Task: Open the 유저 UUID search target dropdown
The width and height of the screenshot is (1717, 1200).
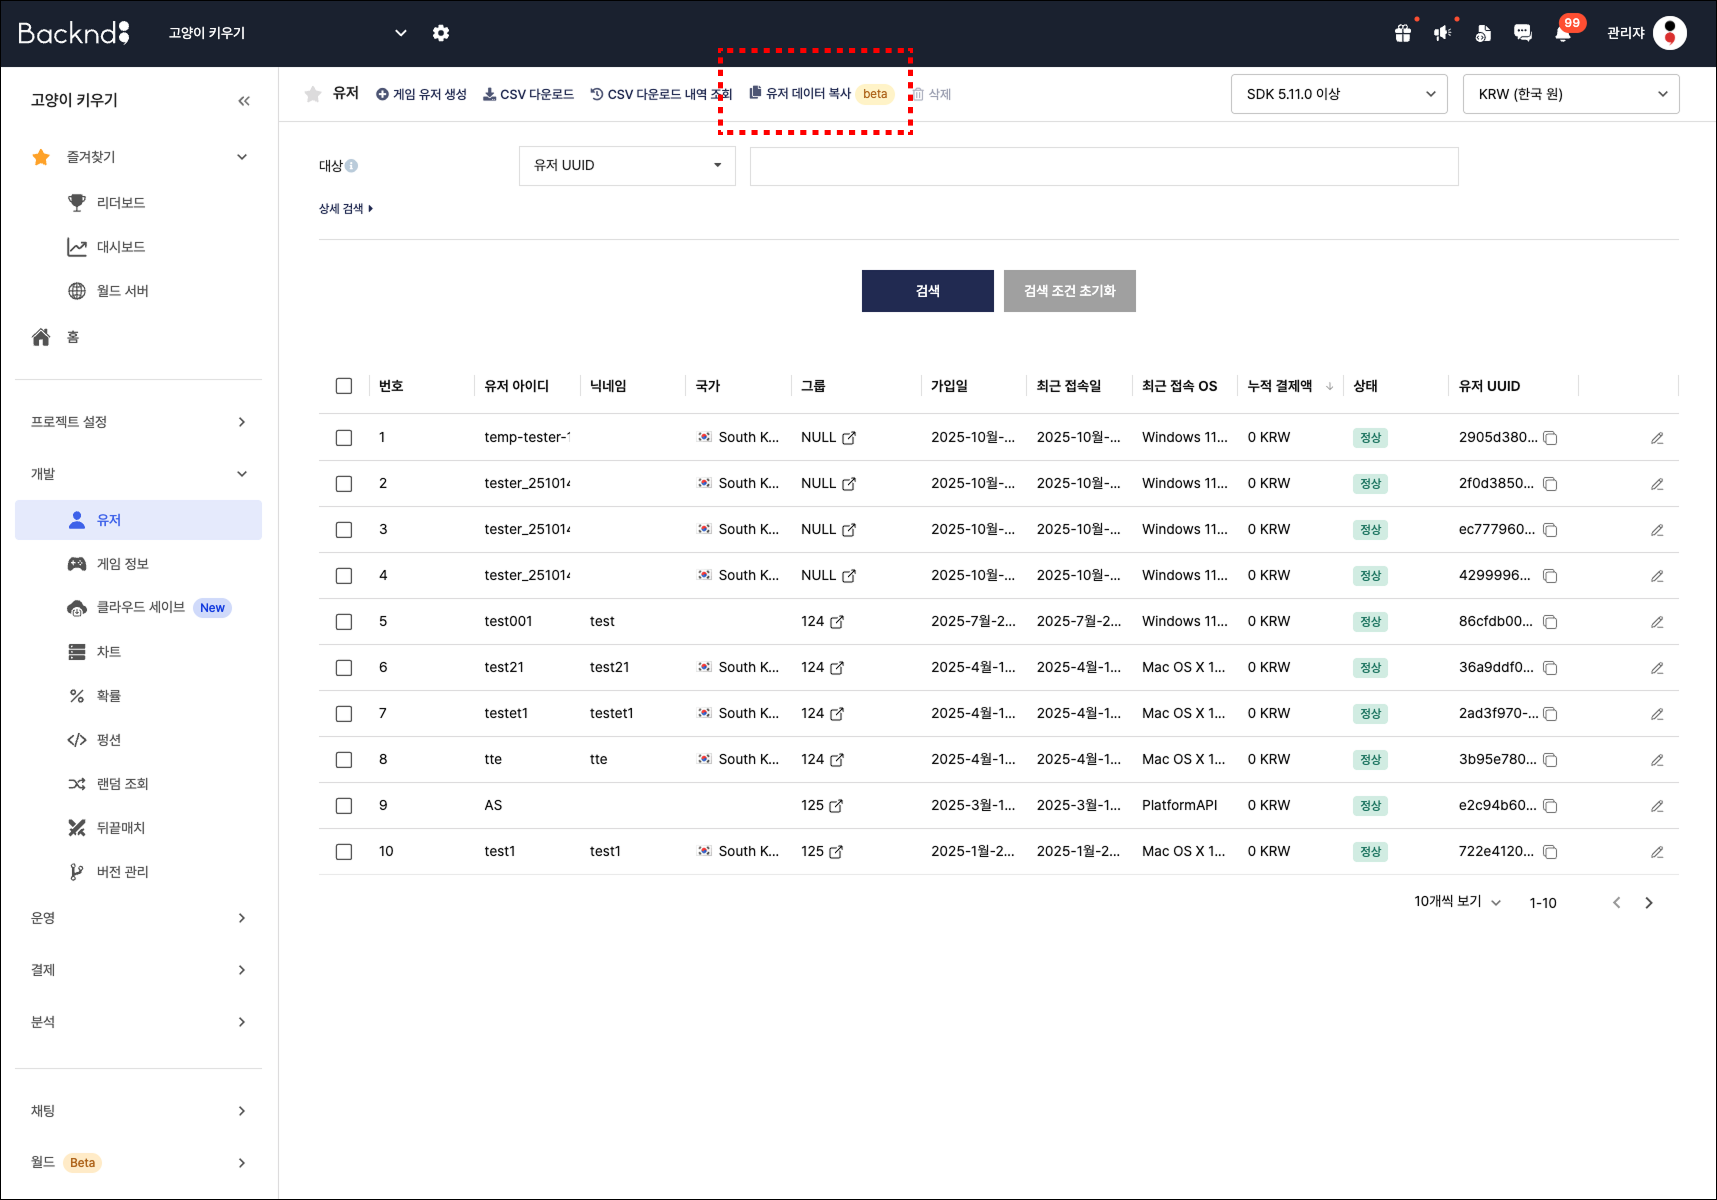Action: coord(627,166)
